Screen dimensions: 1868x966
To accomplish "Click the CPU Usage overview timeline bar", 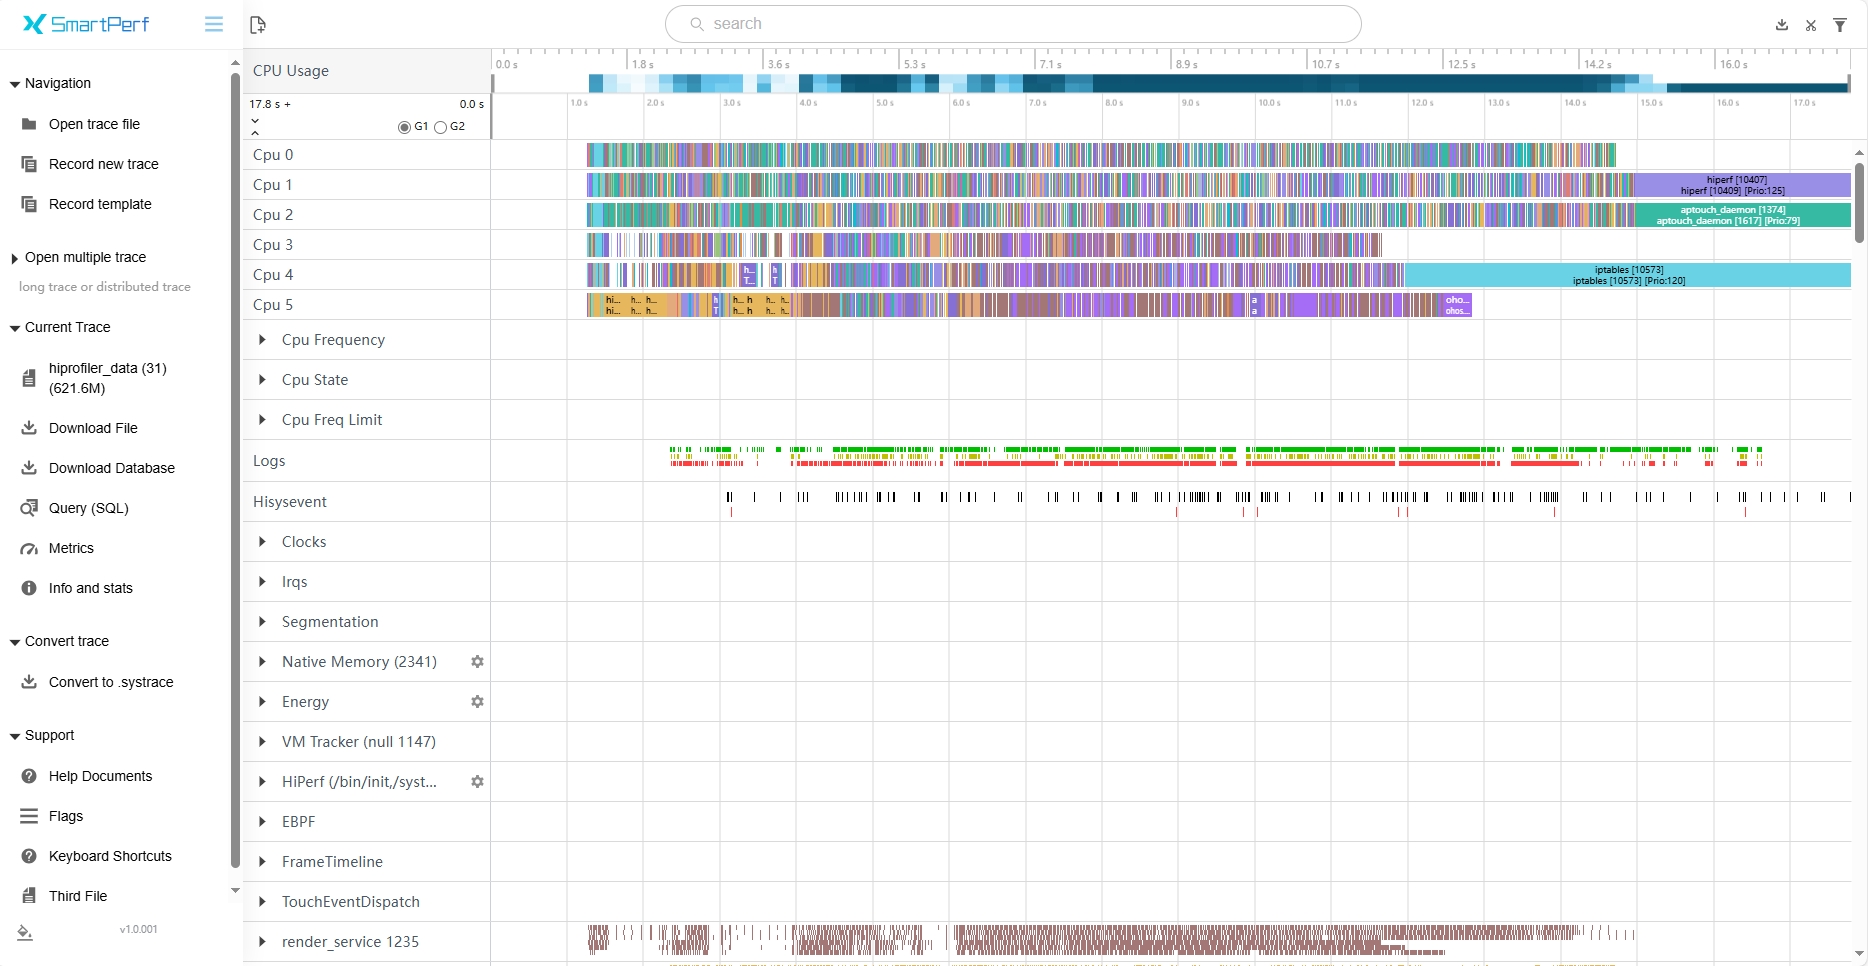I will point(1170,84).
